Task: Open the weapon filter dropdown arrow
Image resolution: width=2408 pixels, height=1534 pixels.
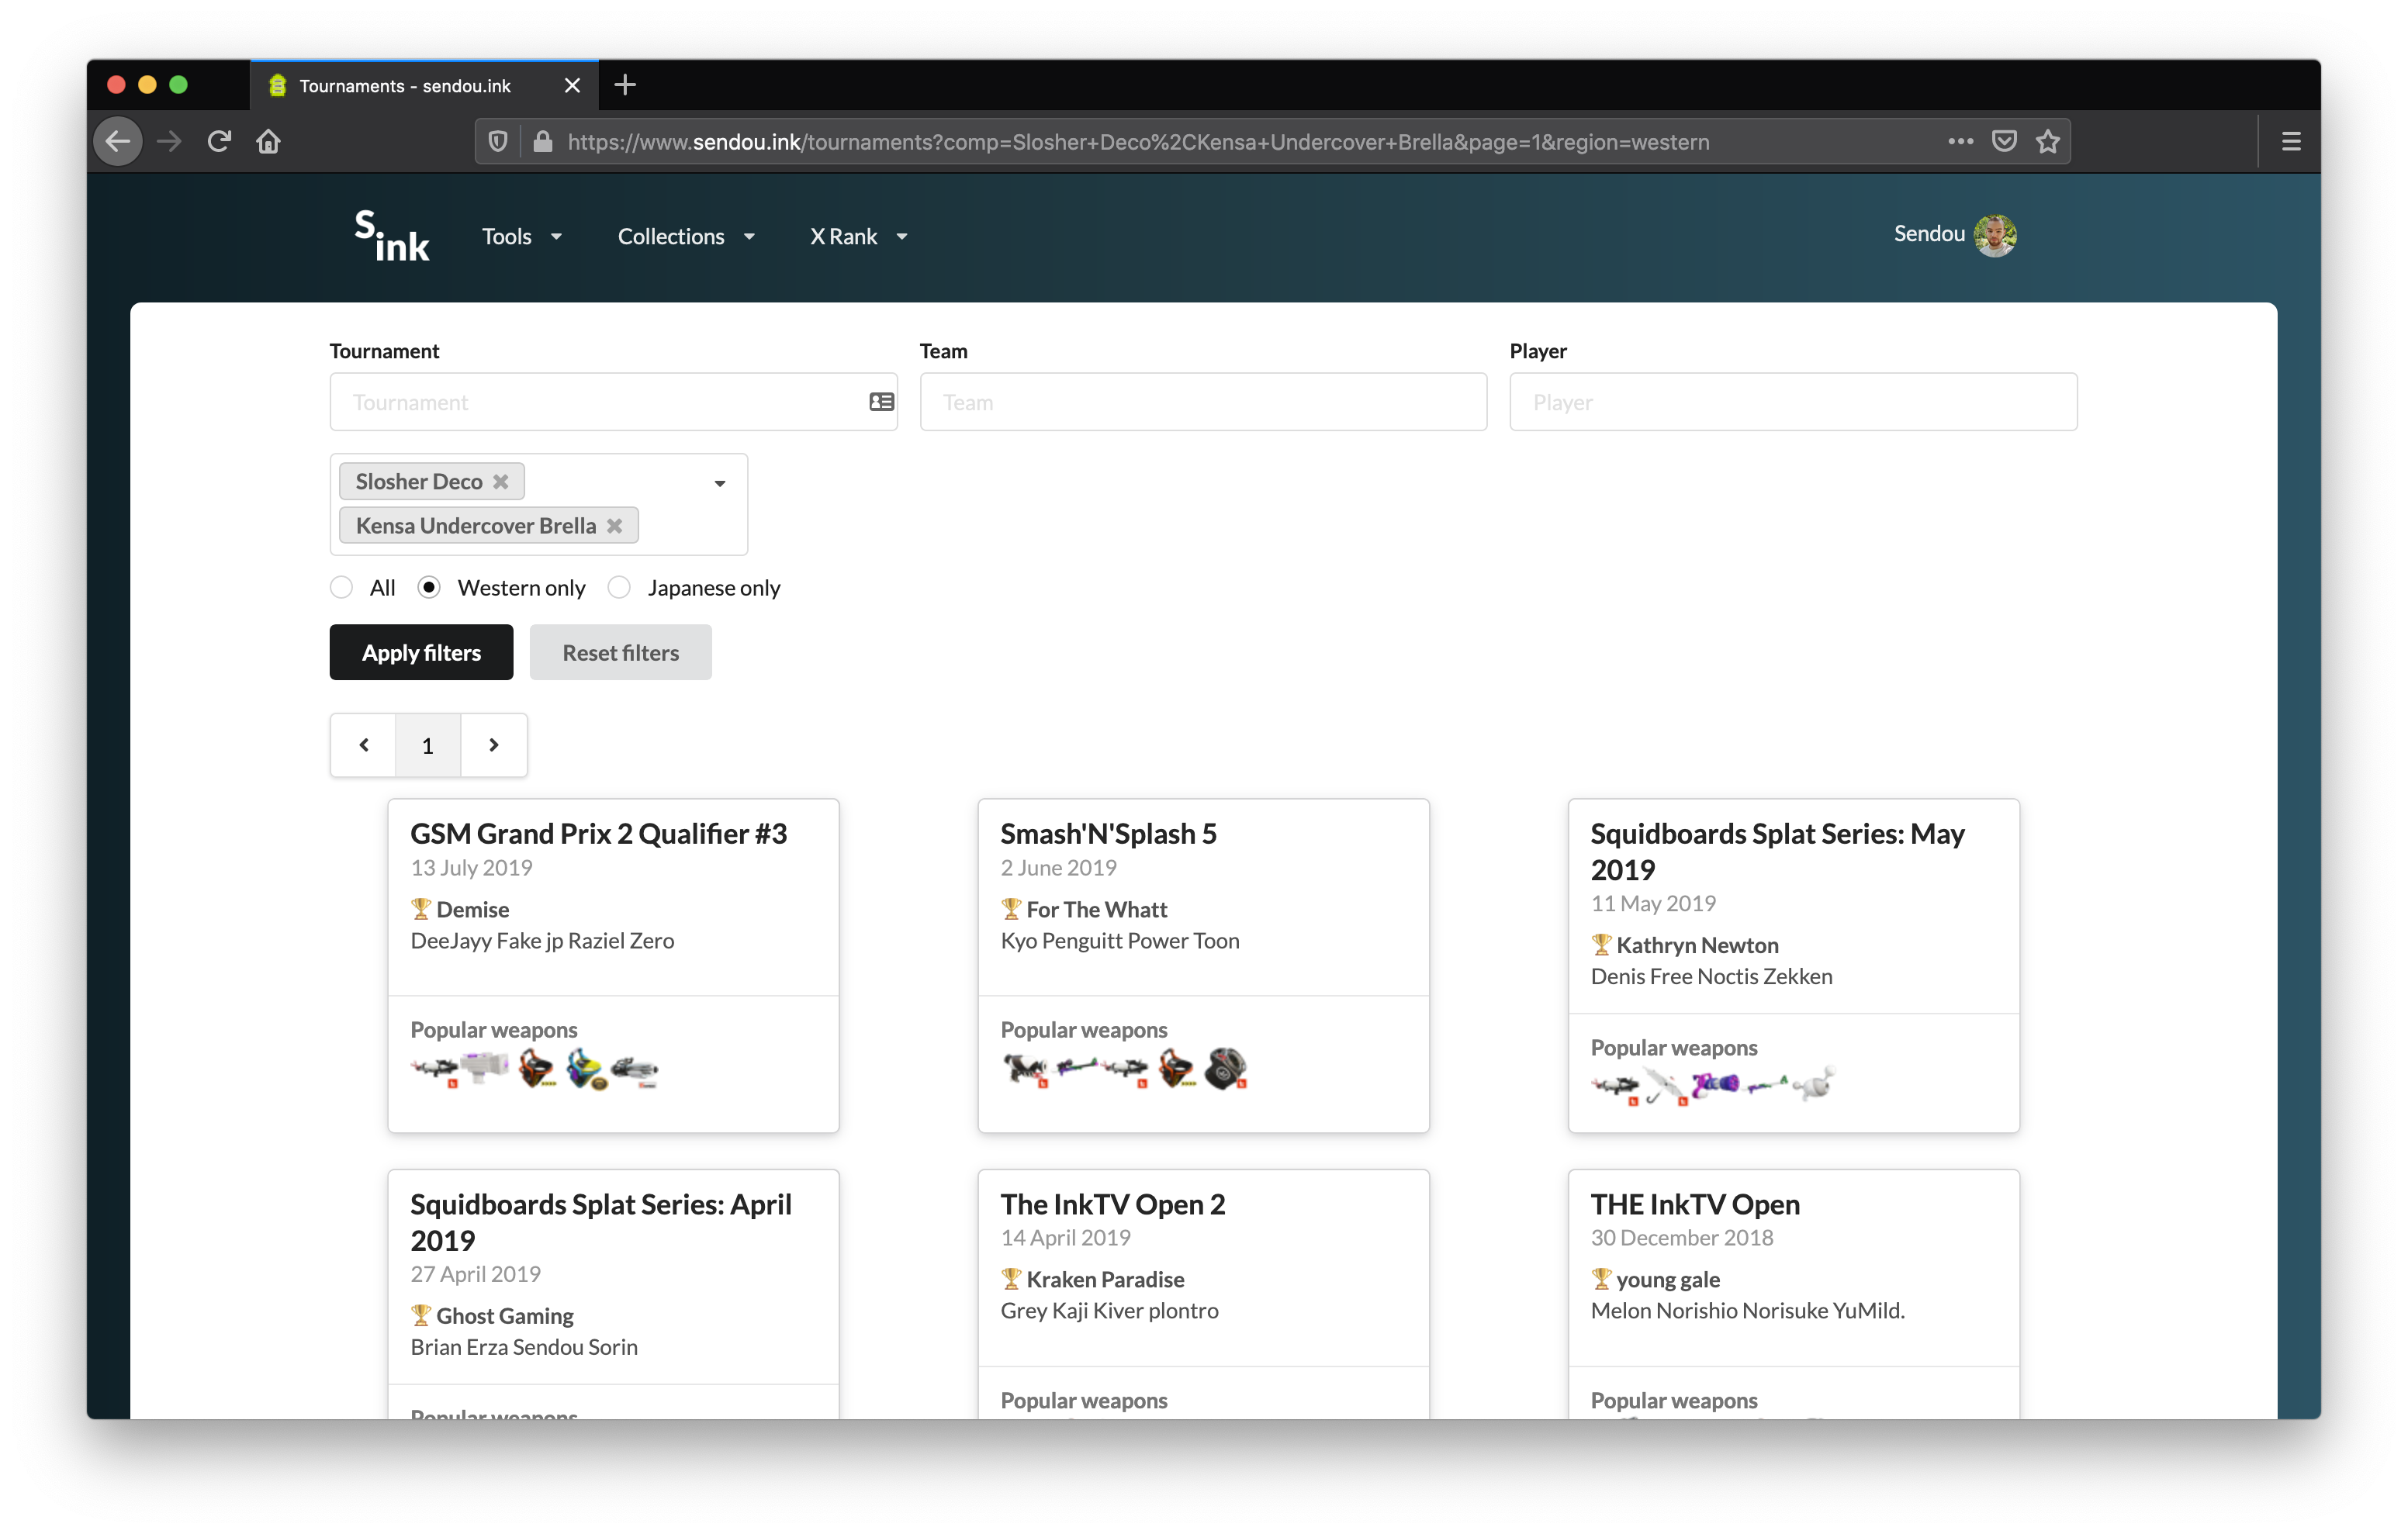Action: click(x=719, y=483)
